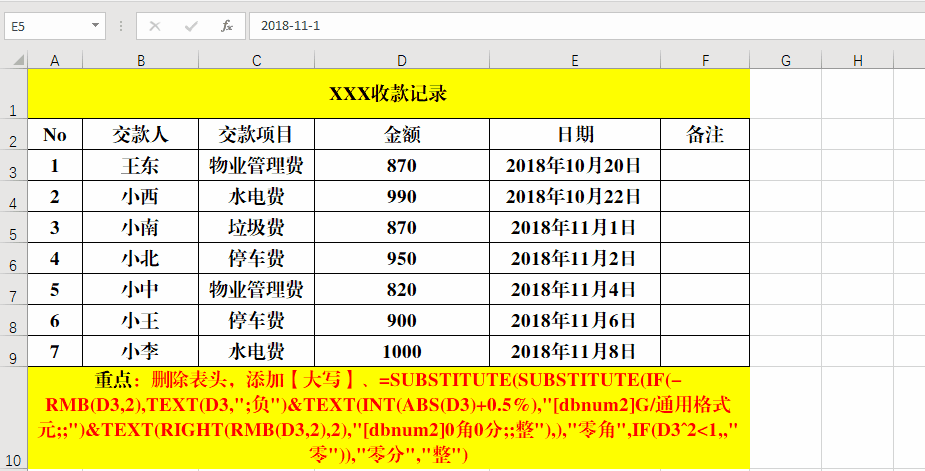925x471 pixels.
Task: Click the amount cell 900
Action: [402, 320]
